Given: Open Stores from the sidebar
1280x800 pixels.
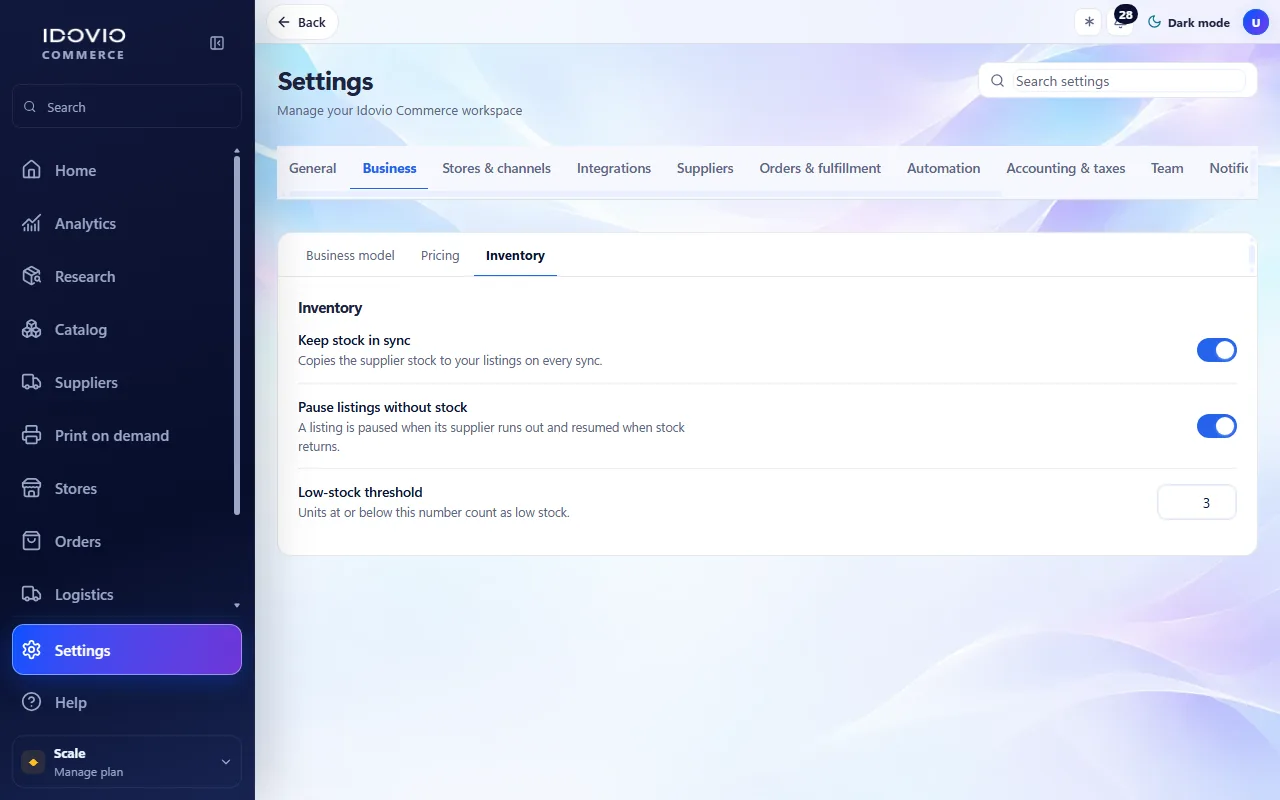Looking at the screenshot, I should 127,488.
